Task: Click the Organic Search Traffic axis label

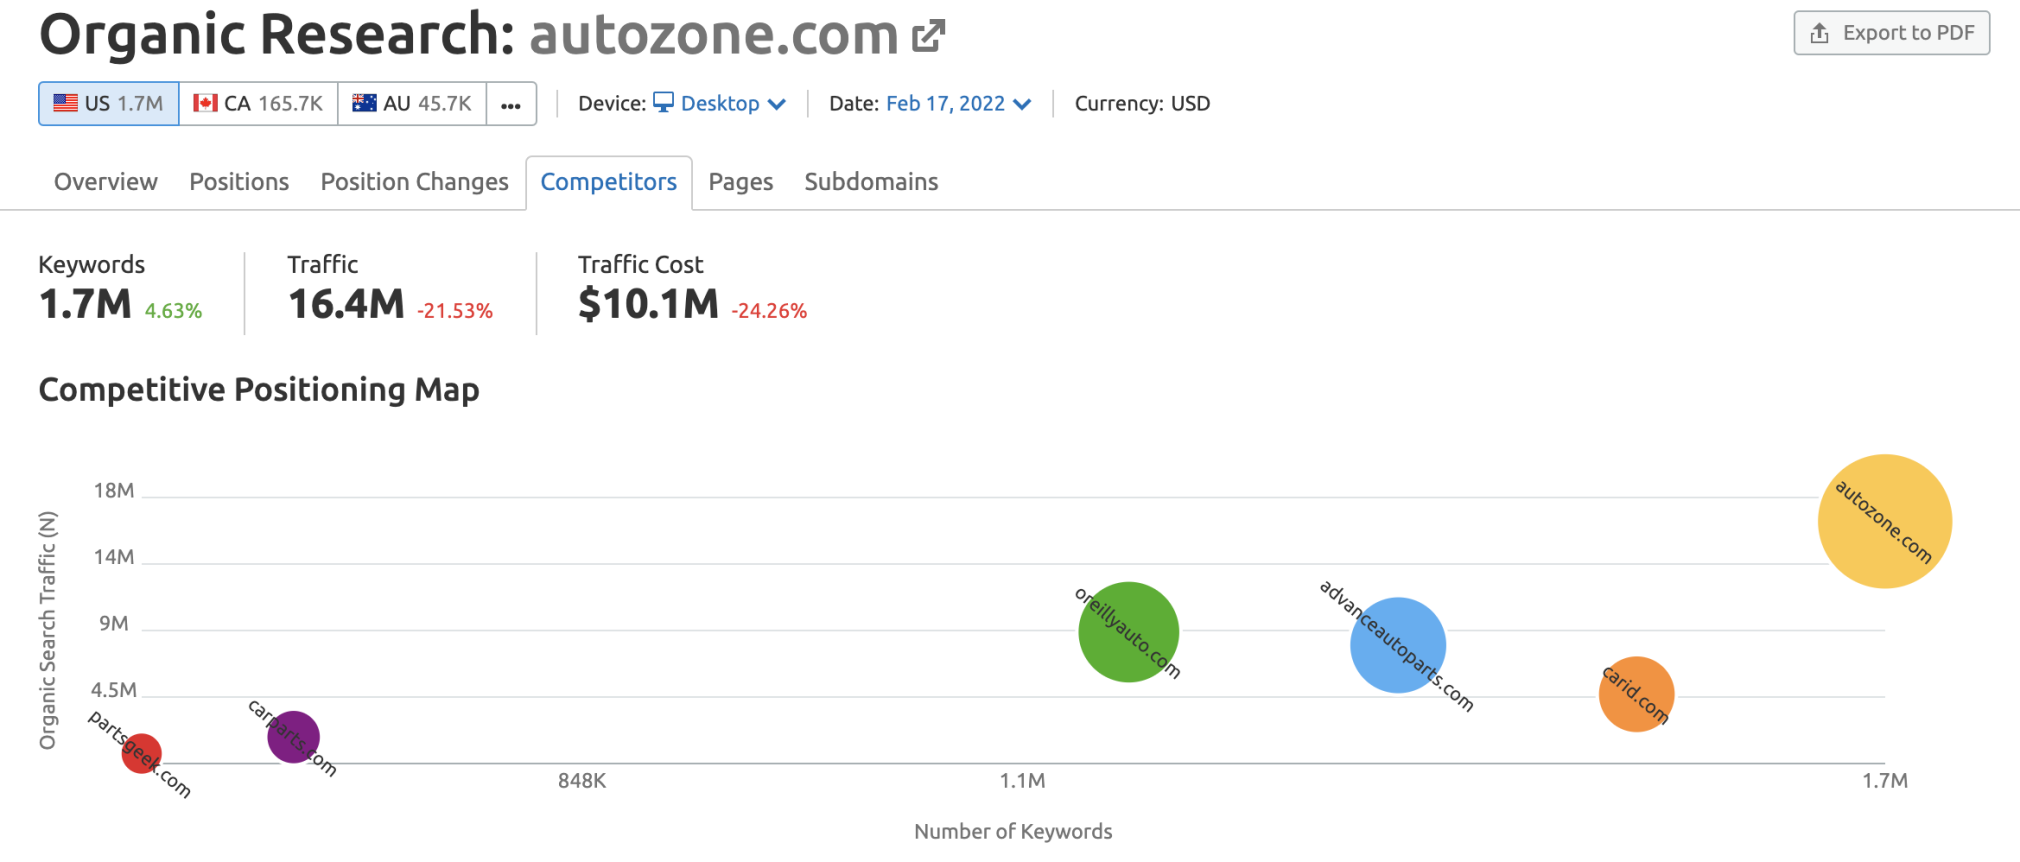Action: pyautogui.click(x=47, y=630)
